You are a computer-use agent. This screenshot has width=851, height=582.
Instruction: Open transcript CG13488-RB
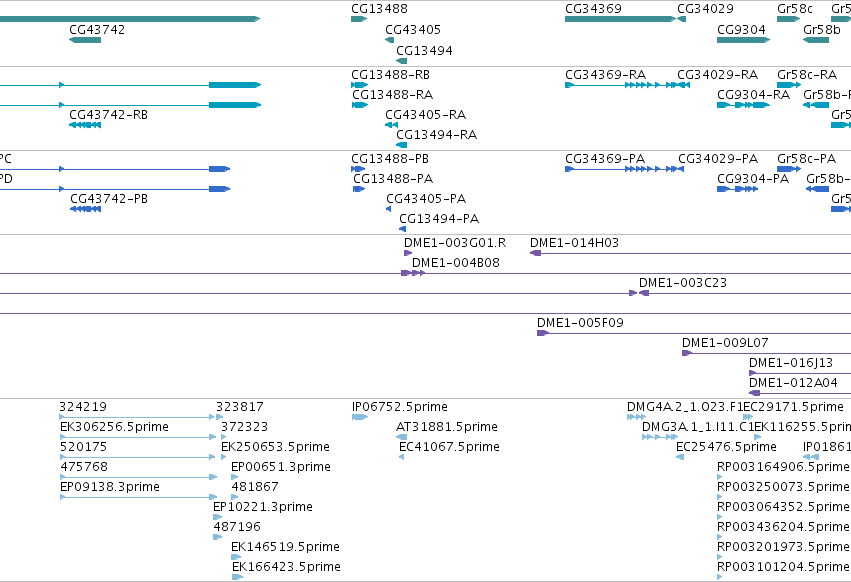(359, 85)
